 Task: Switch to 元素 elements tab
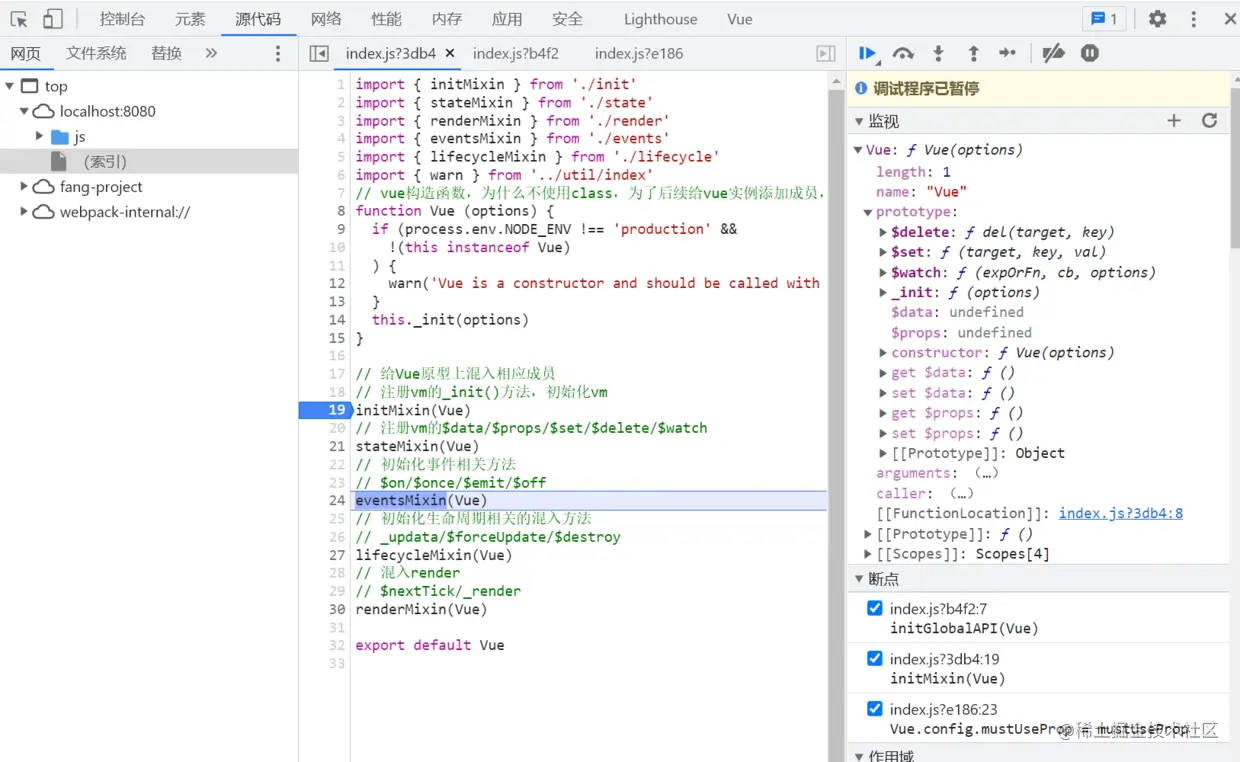[x=190, y=19]
